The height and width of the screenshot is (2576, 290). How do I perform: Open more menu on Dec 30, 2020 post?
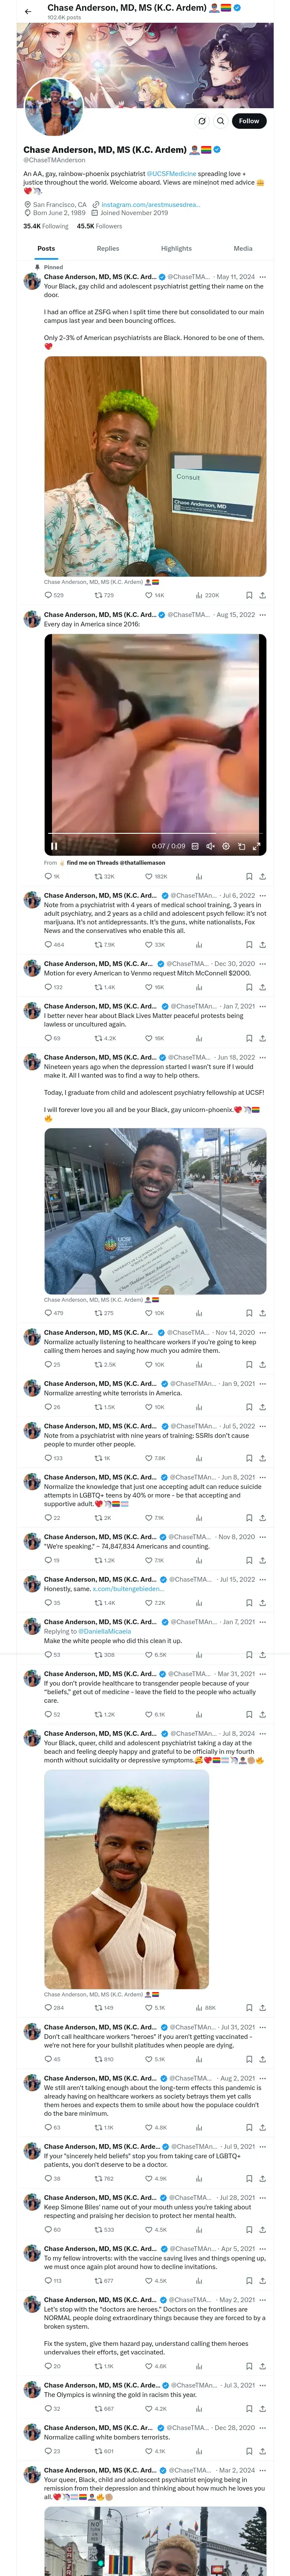pyautogui.click(x=263, y=964)
